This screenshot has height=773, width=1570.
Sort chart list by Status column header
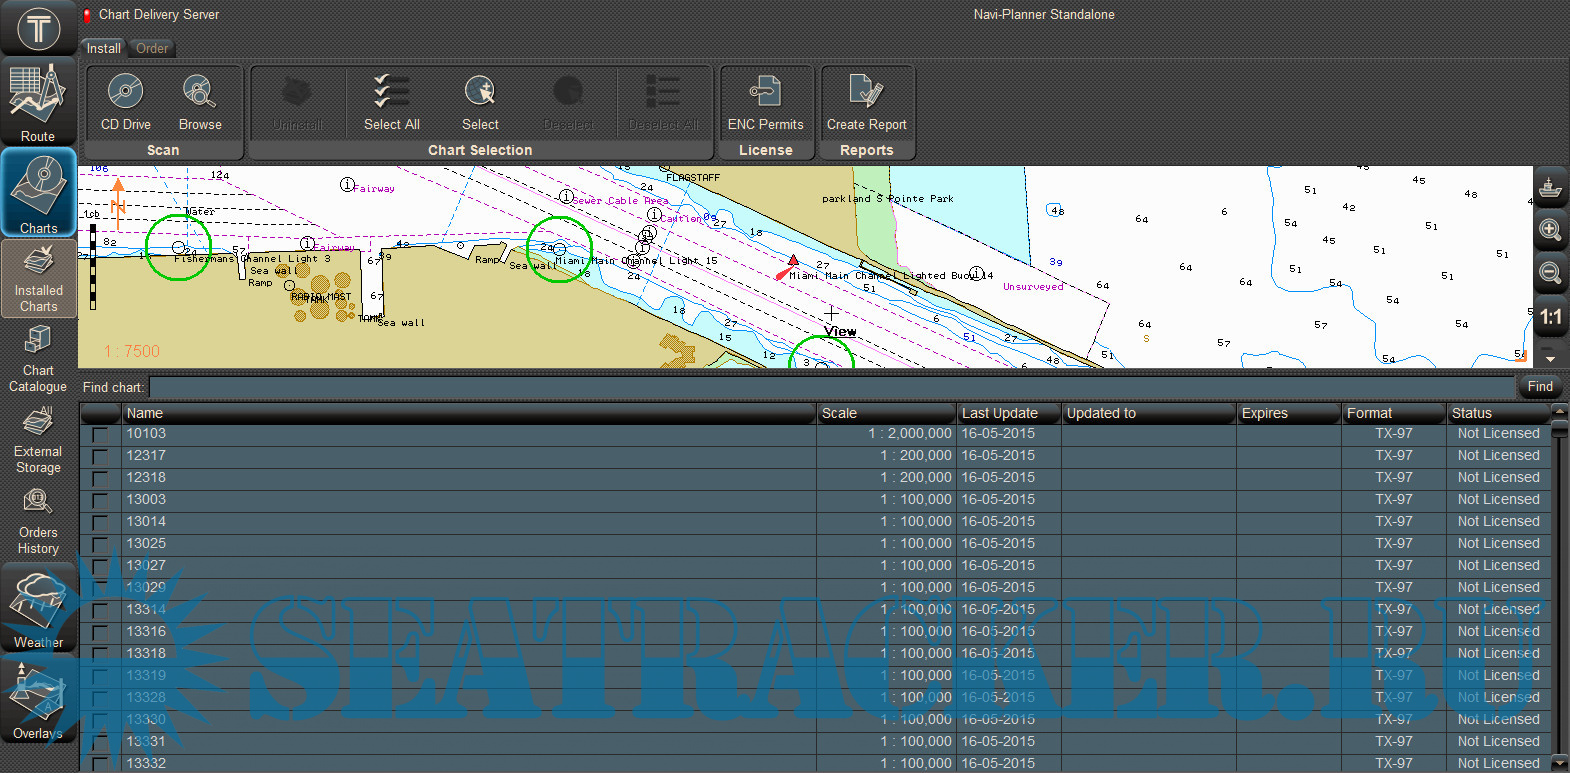1496,413
